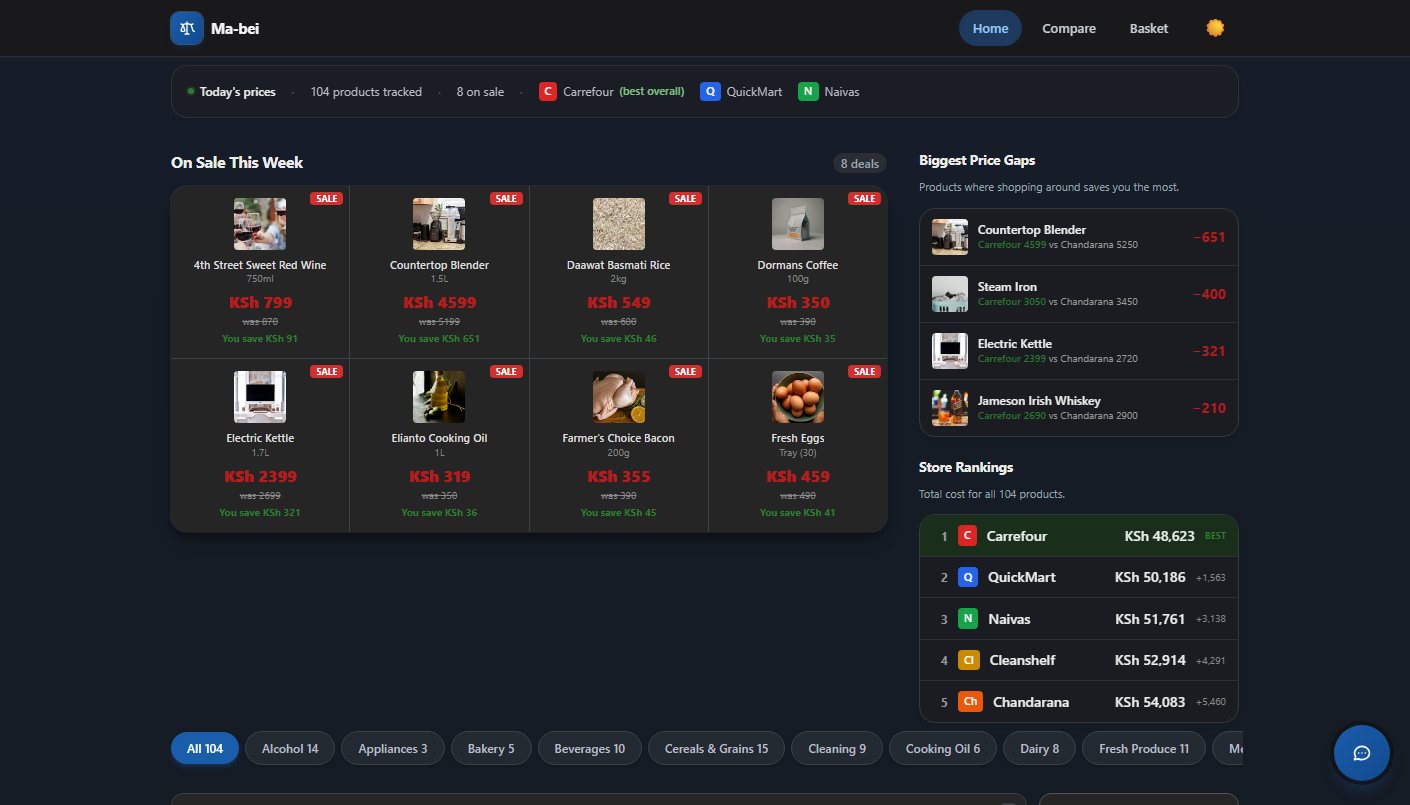
Task: Click the Jameson Irish Whiskey thumbnail
Action: (950, 408)
